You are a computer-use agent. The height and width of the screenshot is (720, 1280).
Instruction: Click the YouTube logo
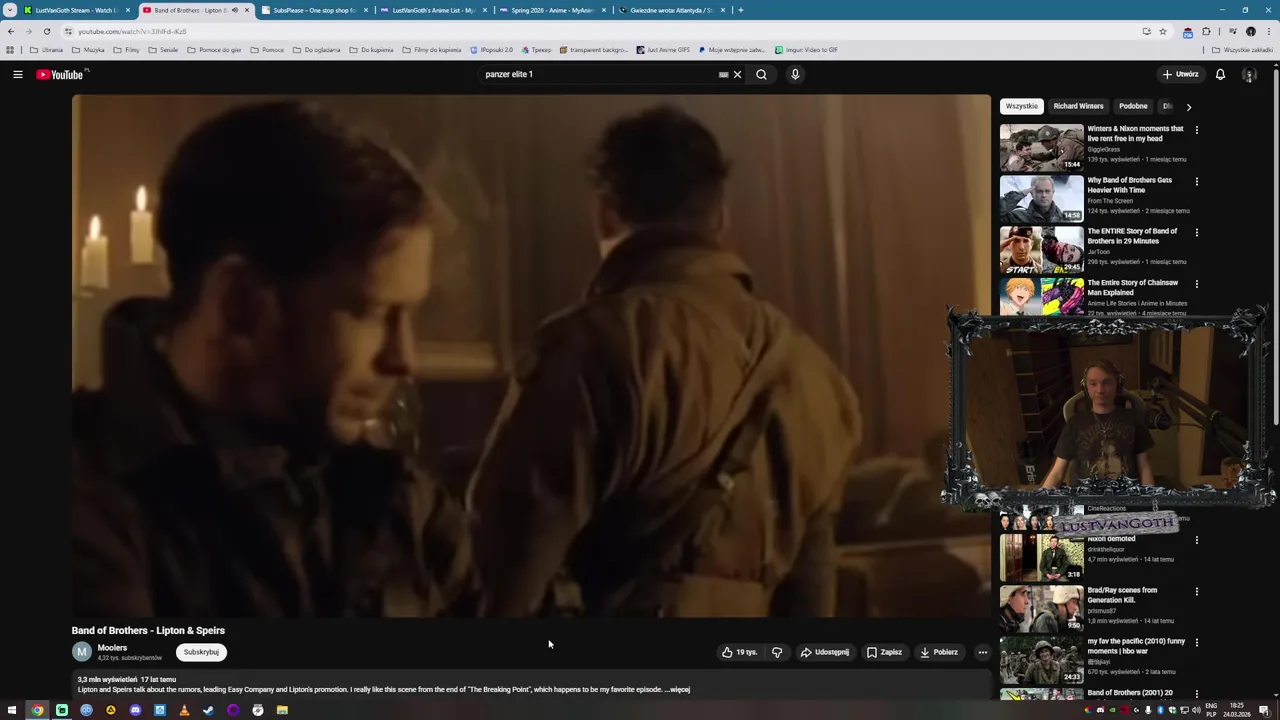pyautogui.click(x=62, y=75)
